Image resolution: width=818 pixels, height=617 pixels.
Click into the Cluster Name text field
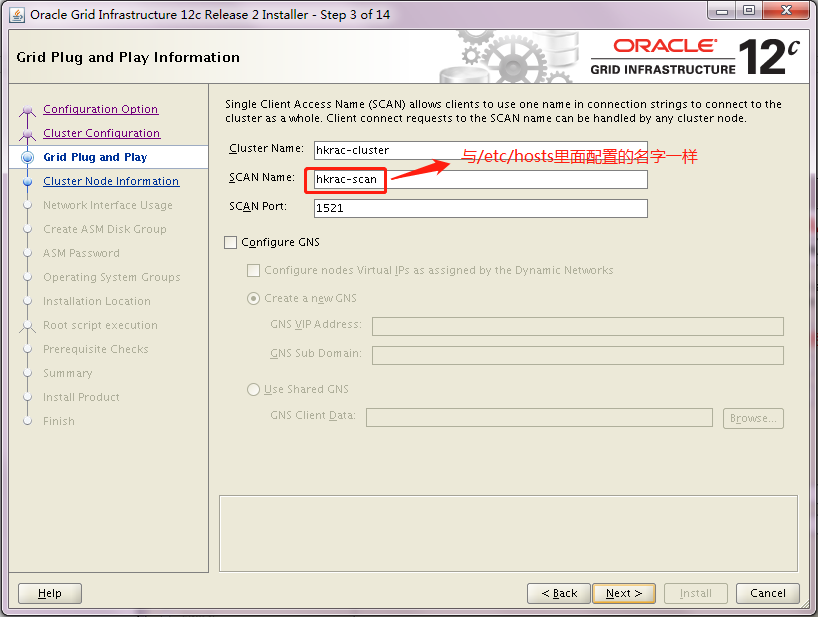480,150
